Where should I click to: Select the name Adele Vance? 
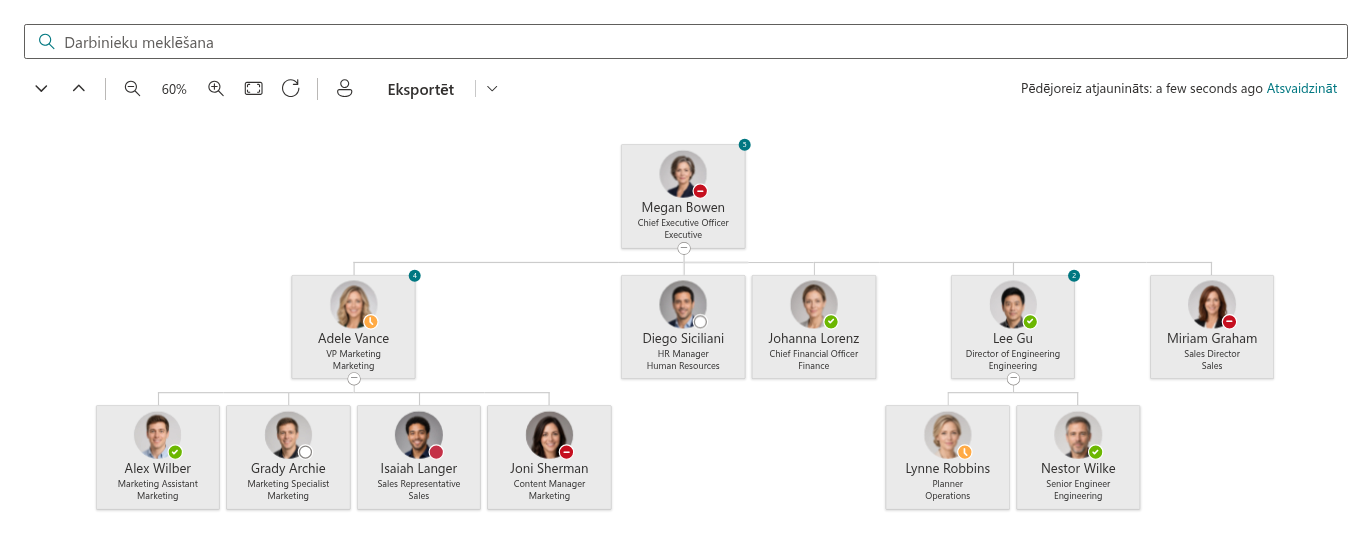(x=354, y=338)
